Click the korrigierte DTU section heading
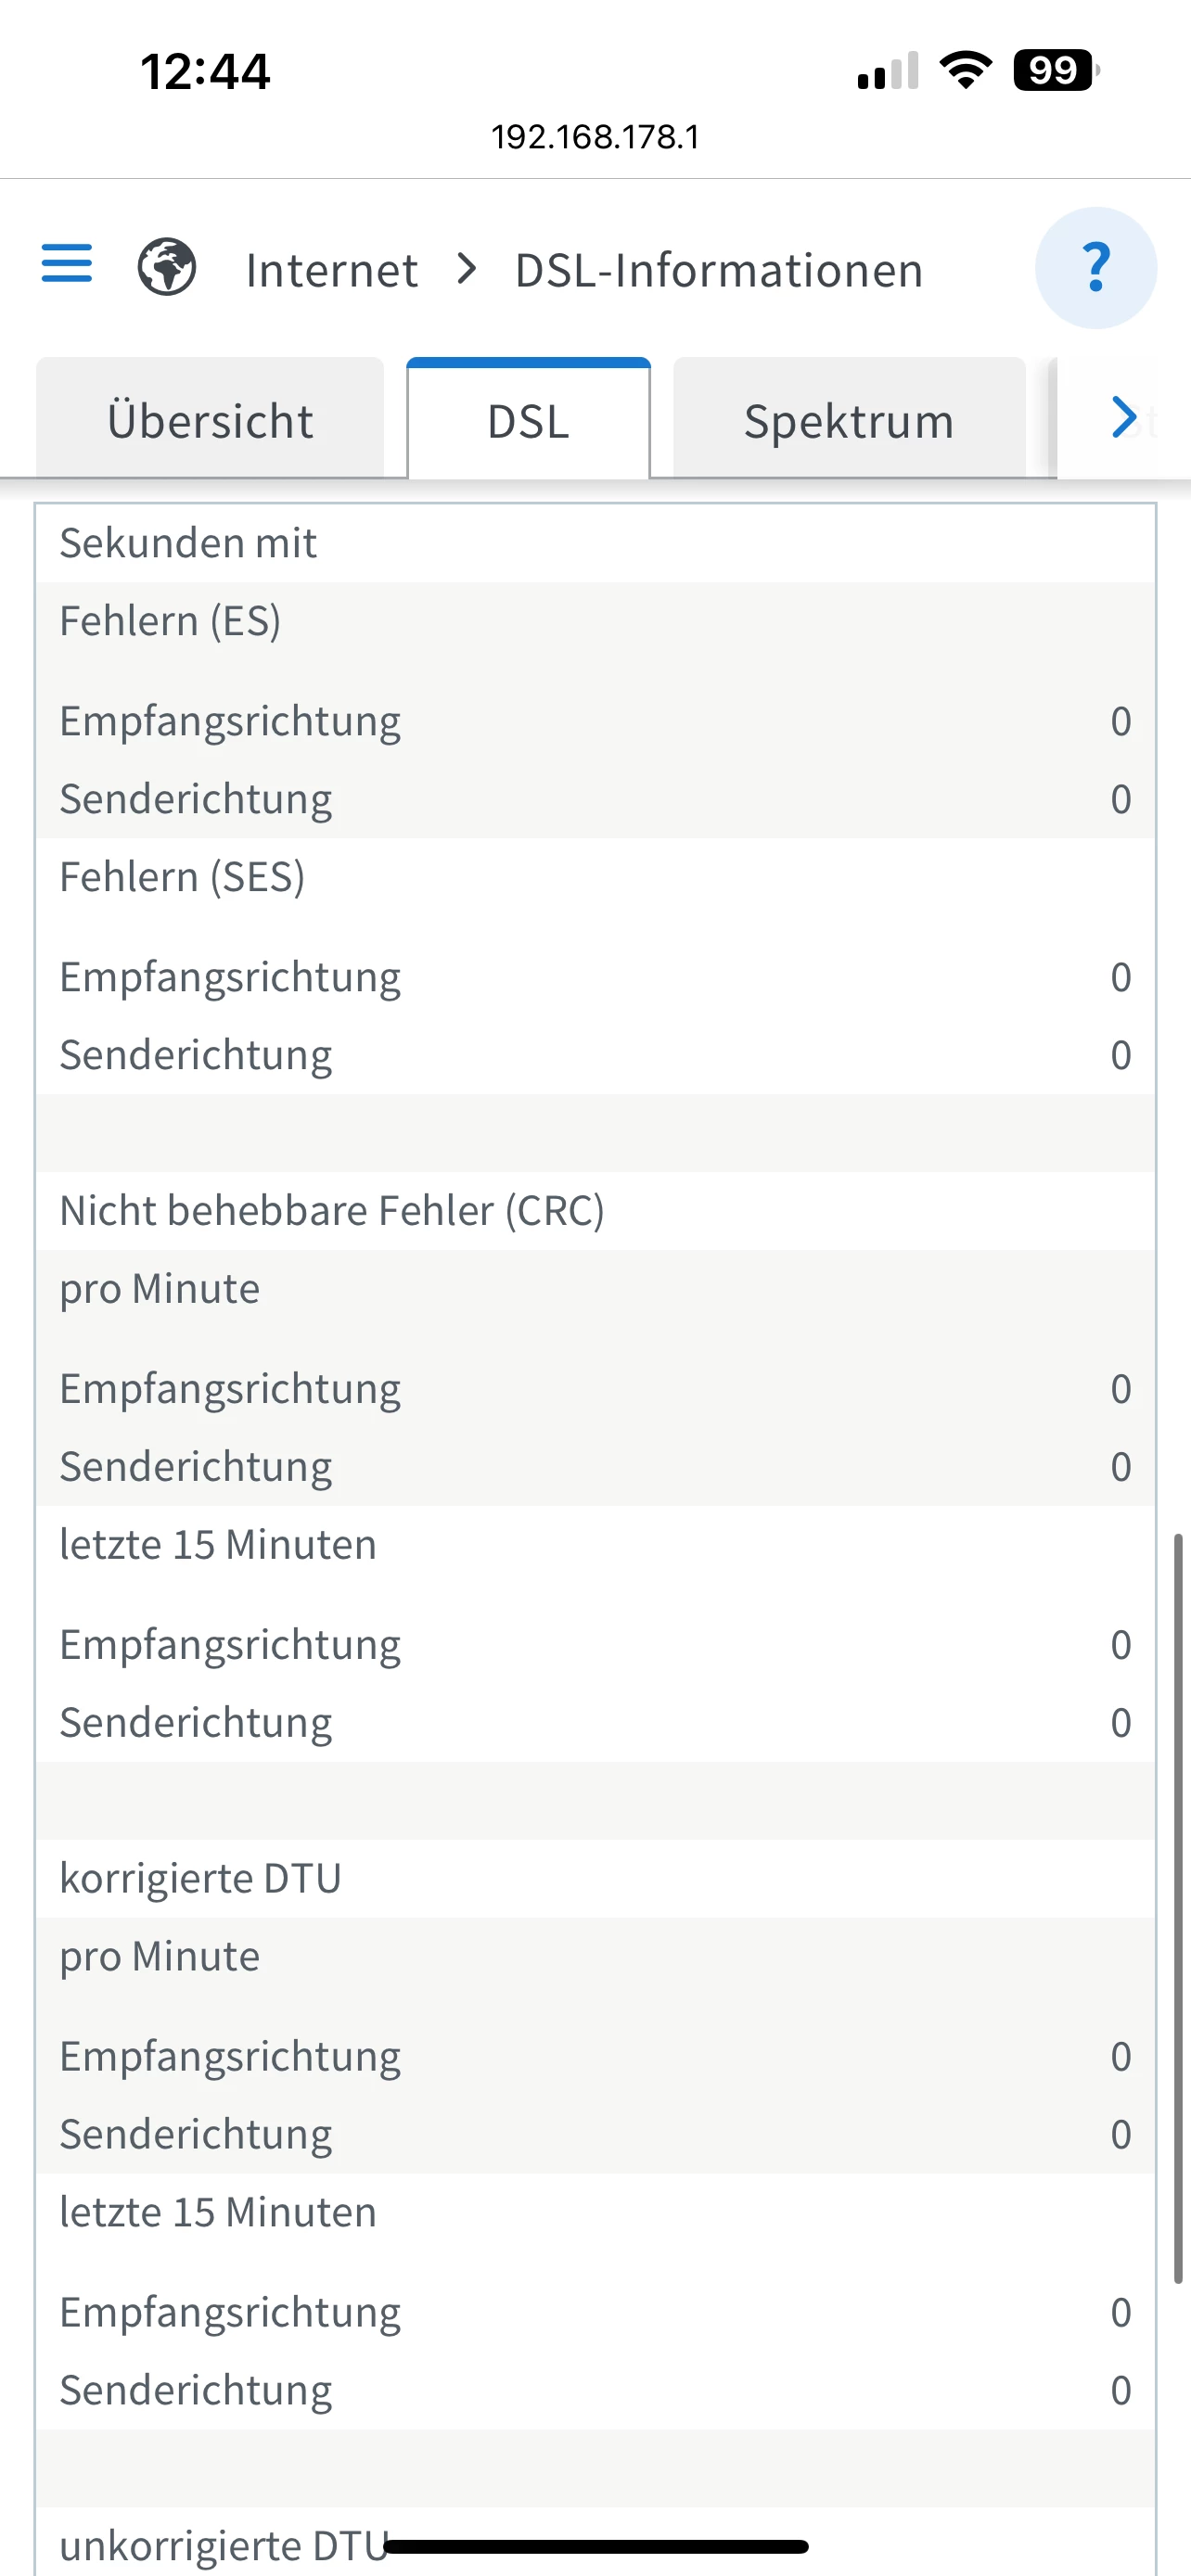This screenshot has width=1191, height=2576. point(200,1878)
